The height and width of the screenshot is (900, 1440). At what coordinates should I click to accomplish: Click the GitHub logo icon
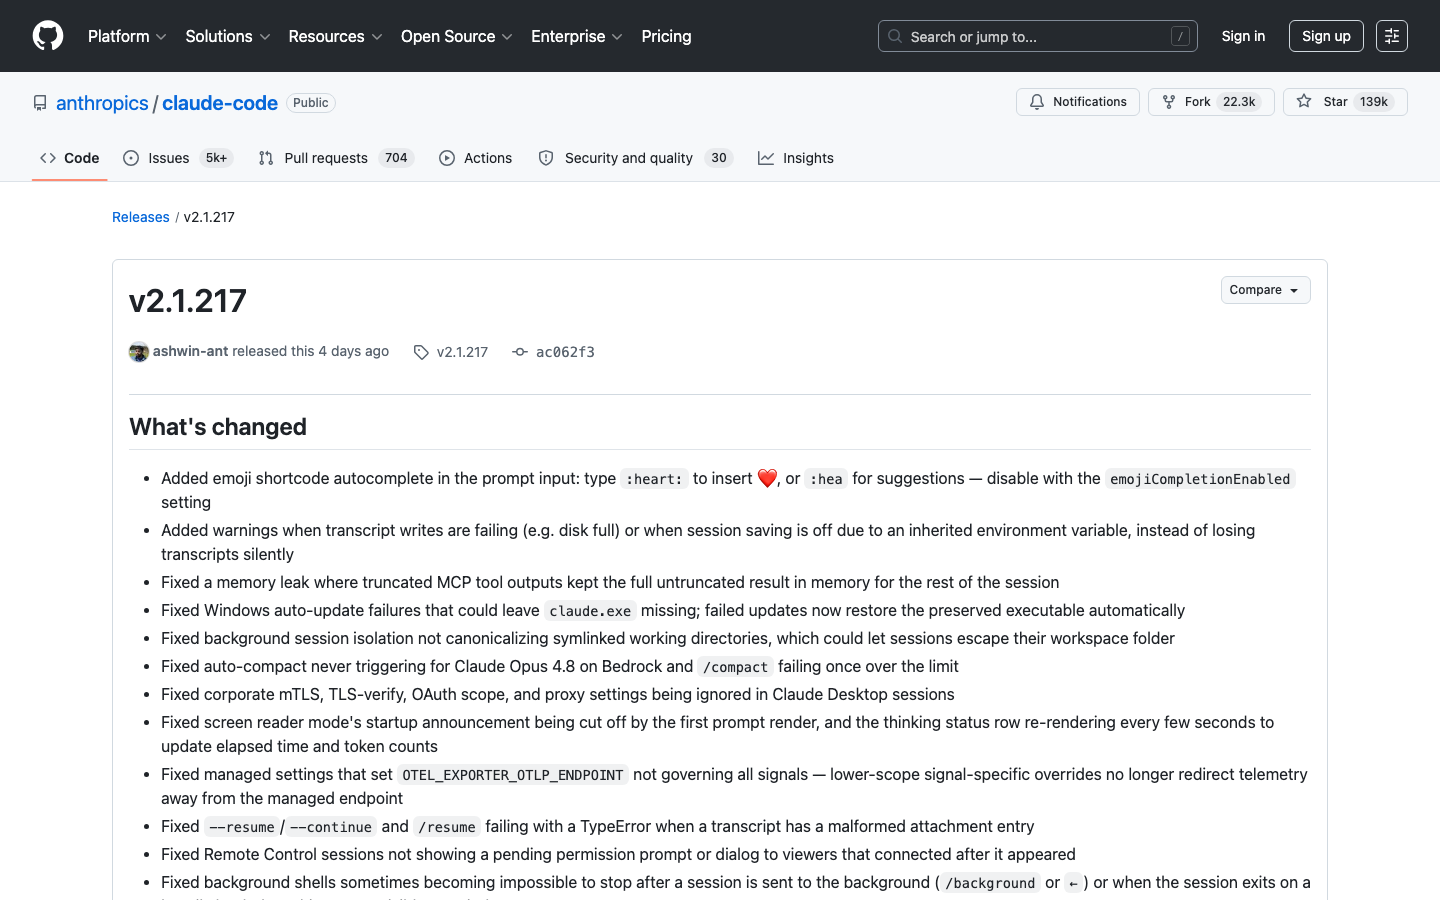[48, 36]
